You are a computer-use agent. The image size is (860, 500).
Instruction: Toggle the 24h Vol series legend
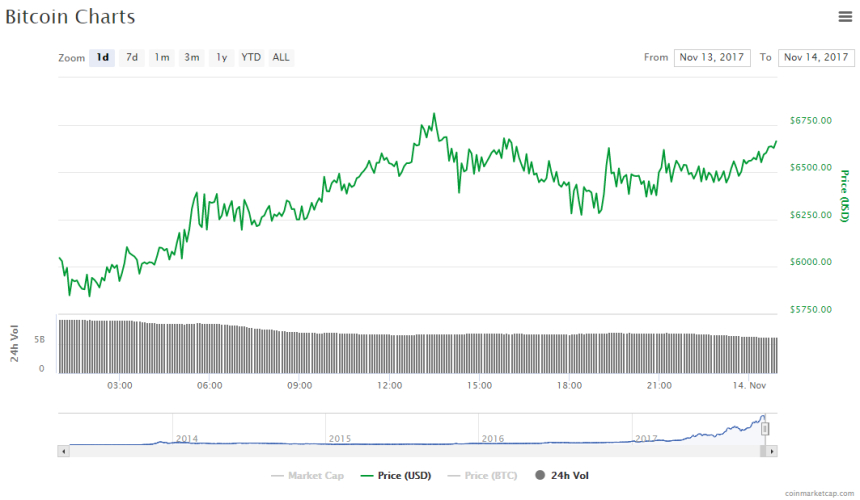pos(562,475)
